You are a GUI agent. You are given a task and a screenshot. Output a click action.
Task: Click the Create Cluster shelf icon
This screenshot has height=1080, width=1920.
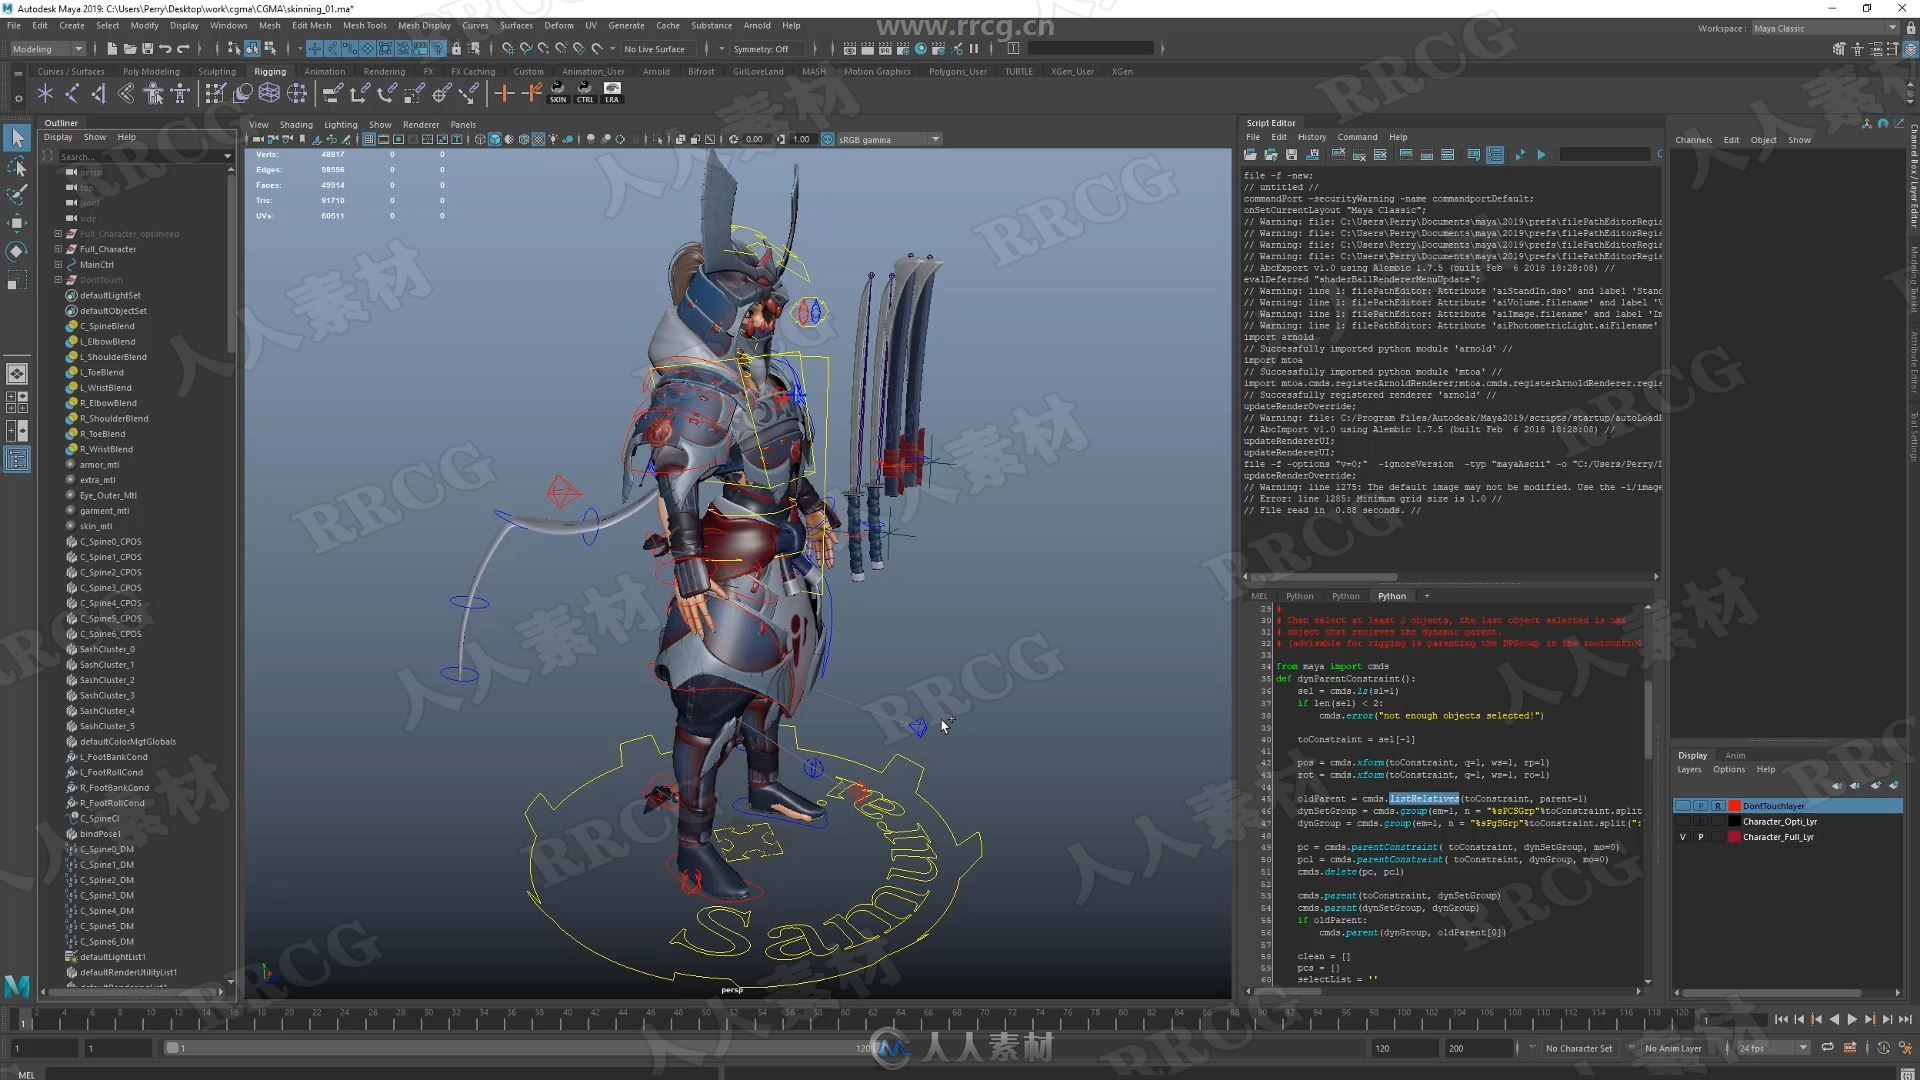[297, 93]
